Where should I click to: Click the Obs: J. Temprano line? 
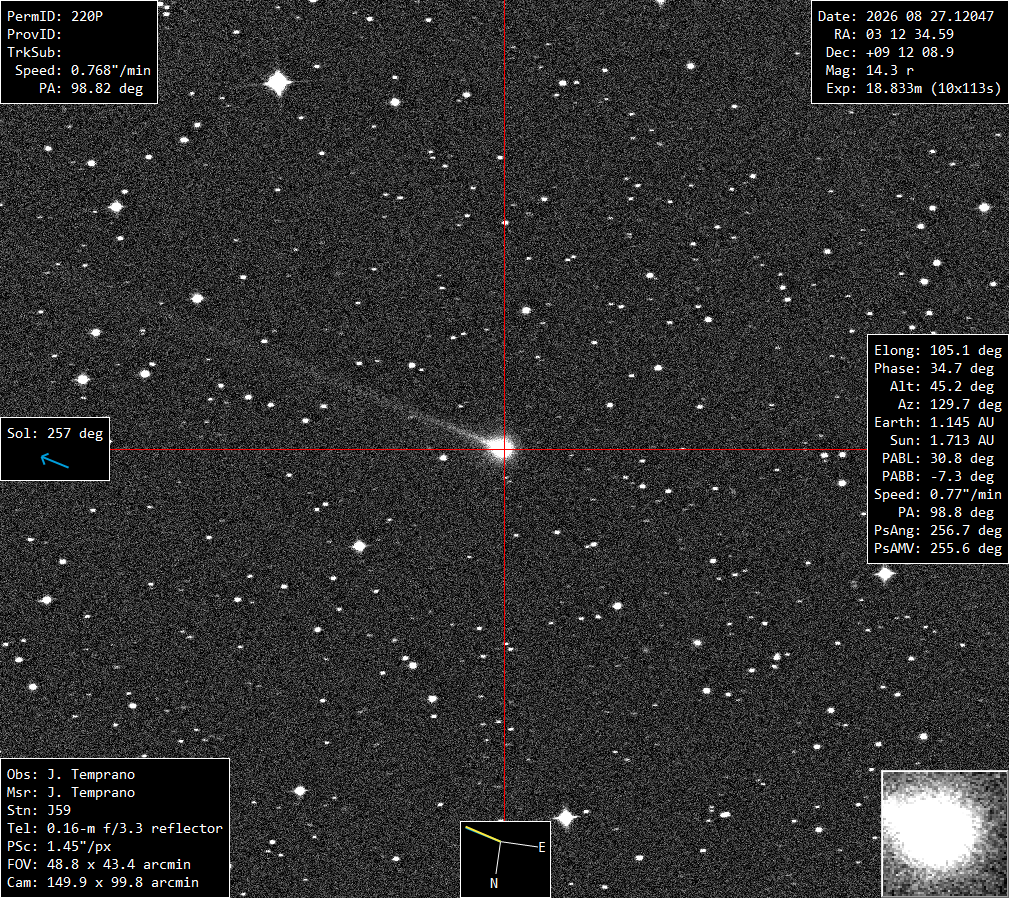pyautogui.click(x=71, y=774)
